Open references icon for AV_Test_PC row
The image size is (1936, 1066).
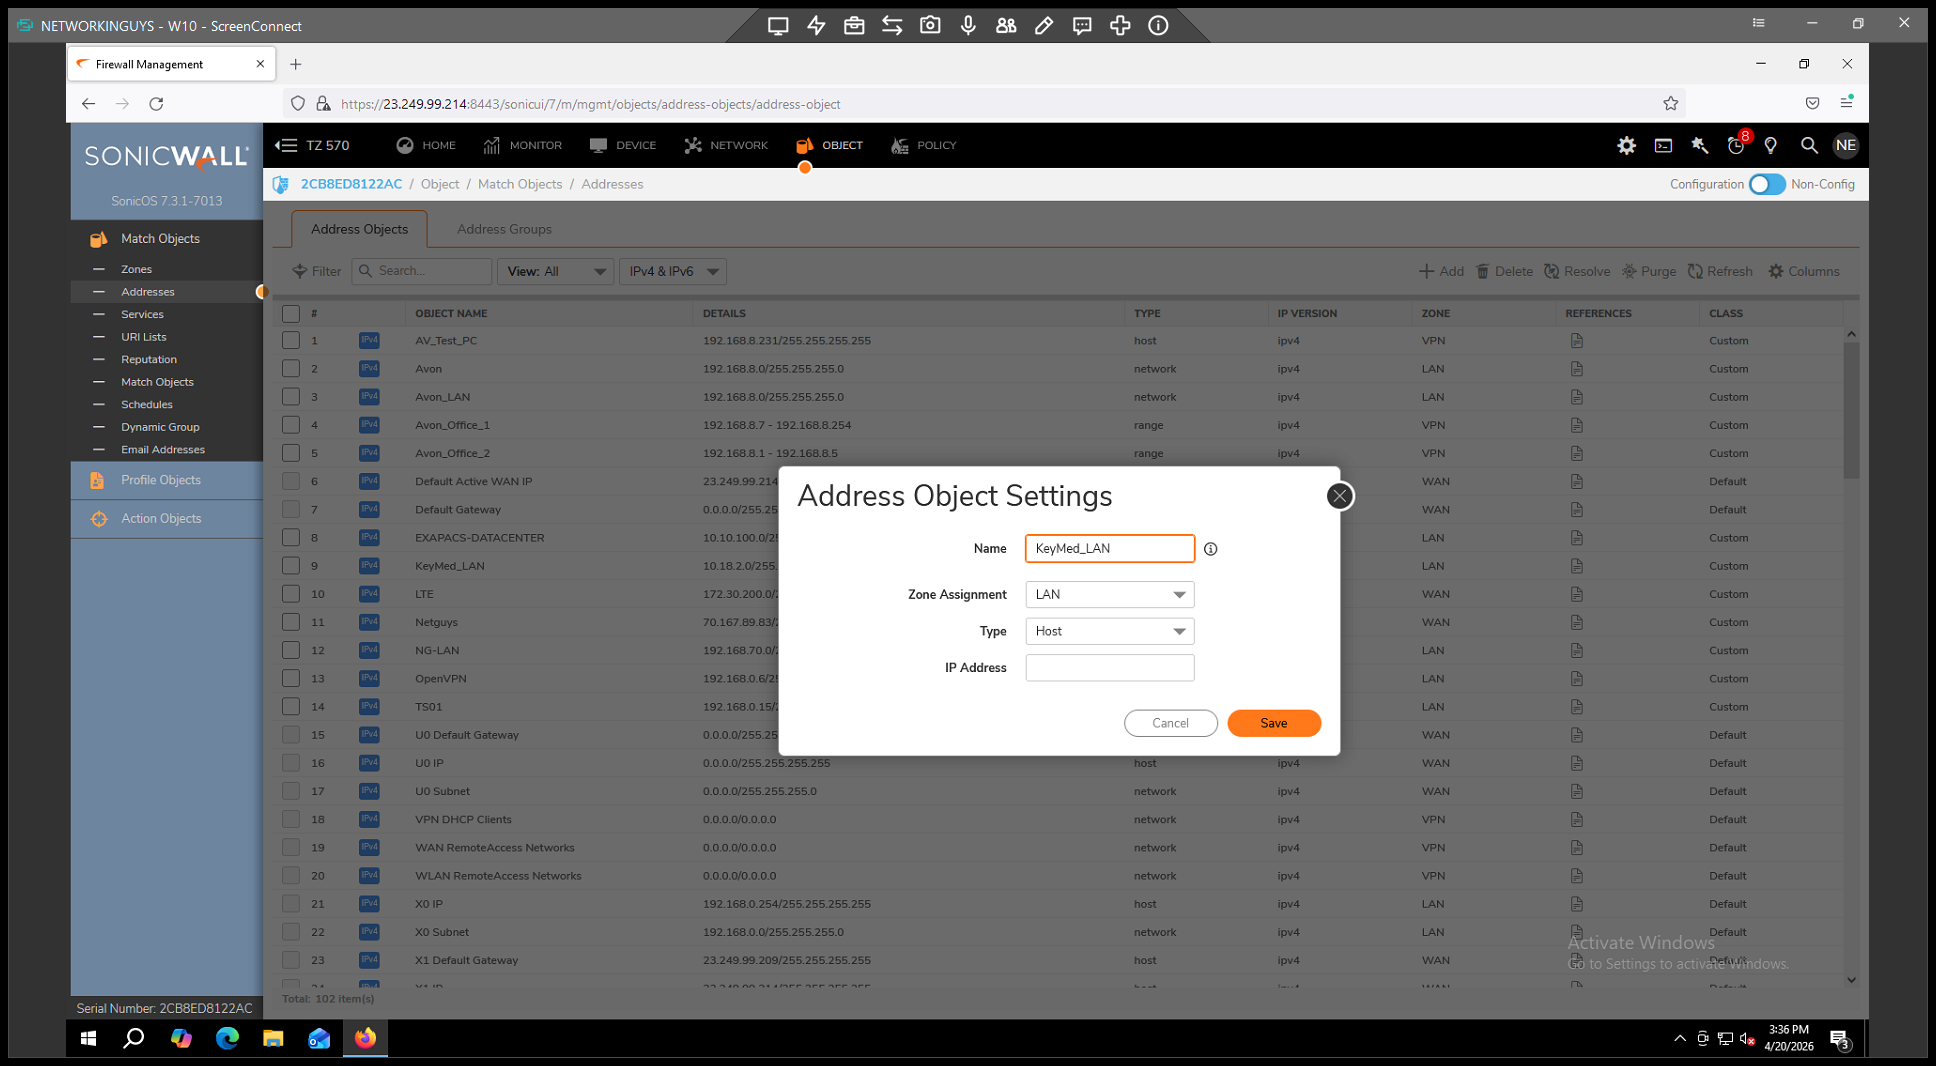[1576, 341]
